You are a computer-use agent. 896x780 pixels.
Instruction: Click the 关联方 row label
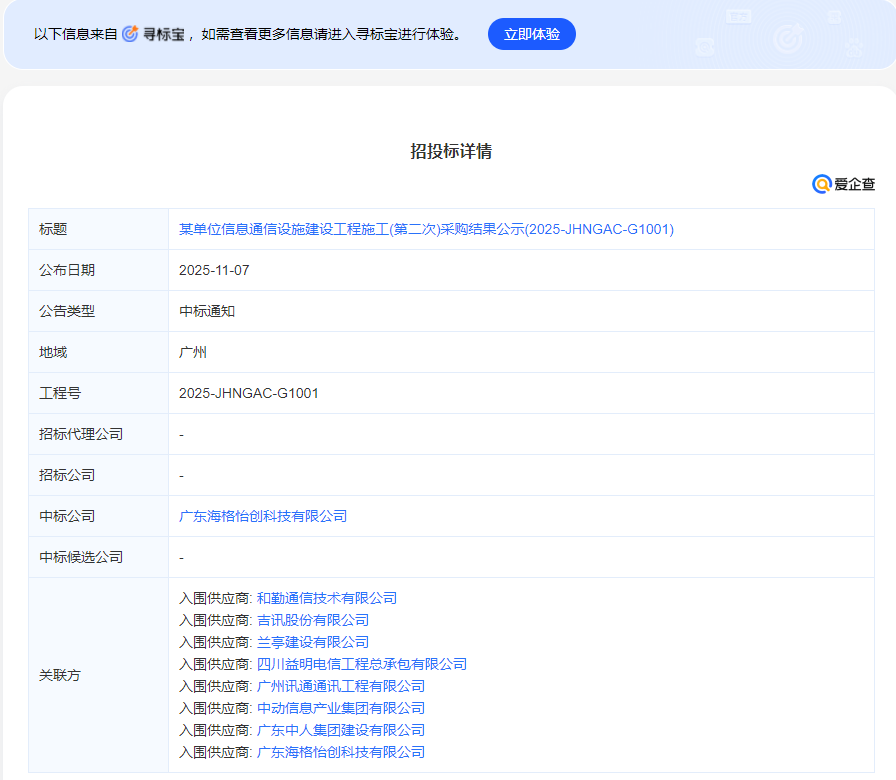pos(60,675)
